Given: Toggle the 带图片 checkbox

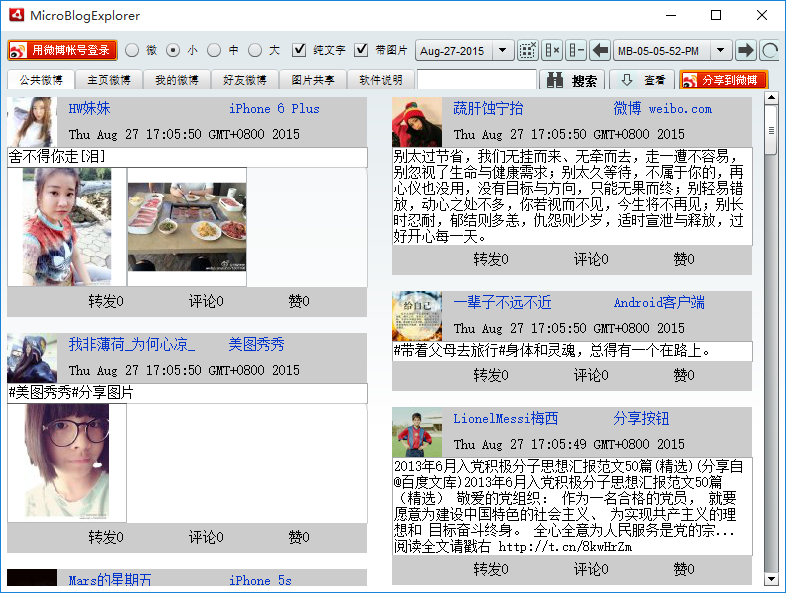Looking at the screenshot, I should tap(361, 50).
